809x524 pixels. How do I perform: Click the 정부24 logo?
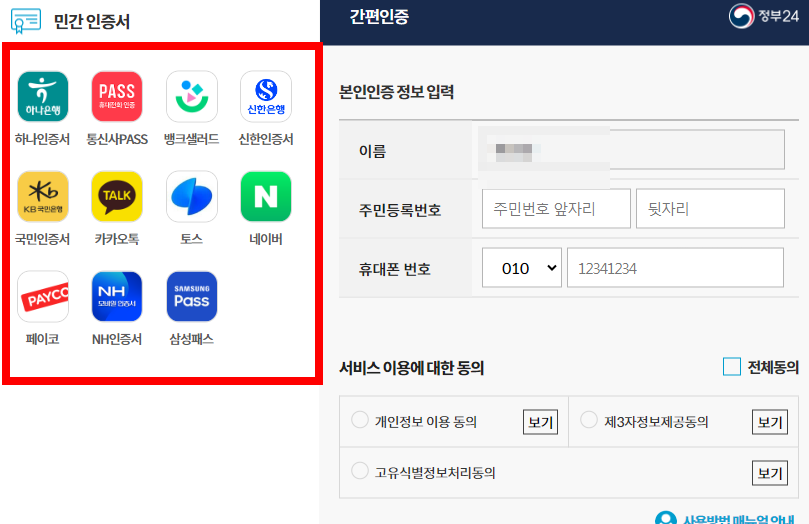pos(764,16)
